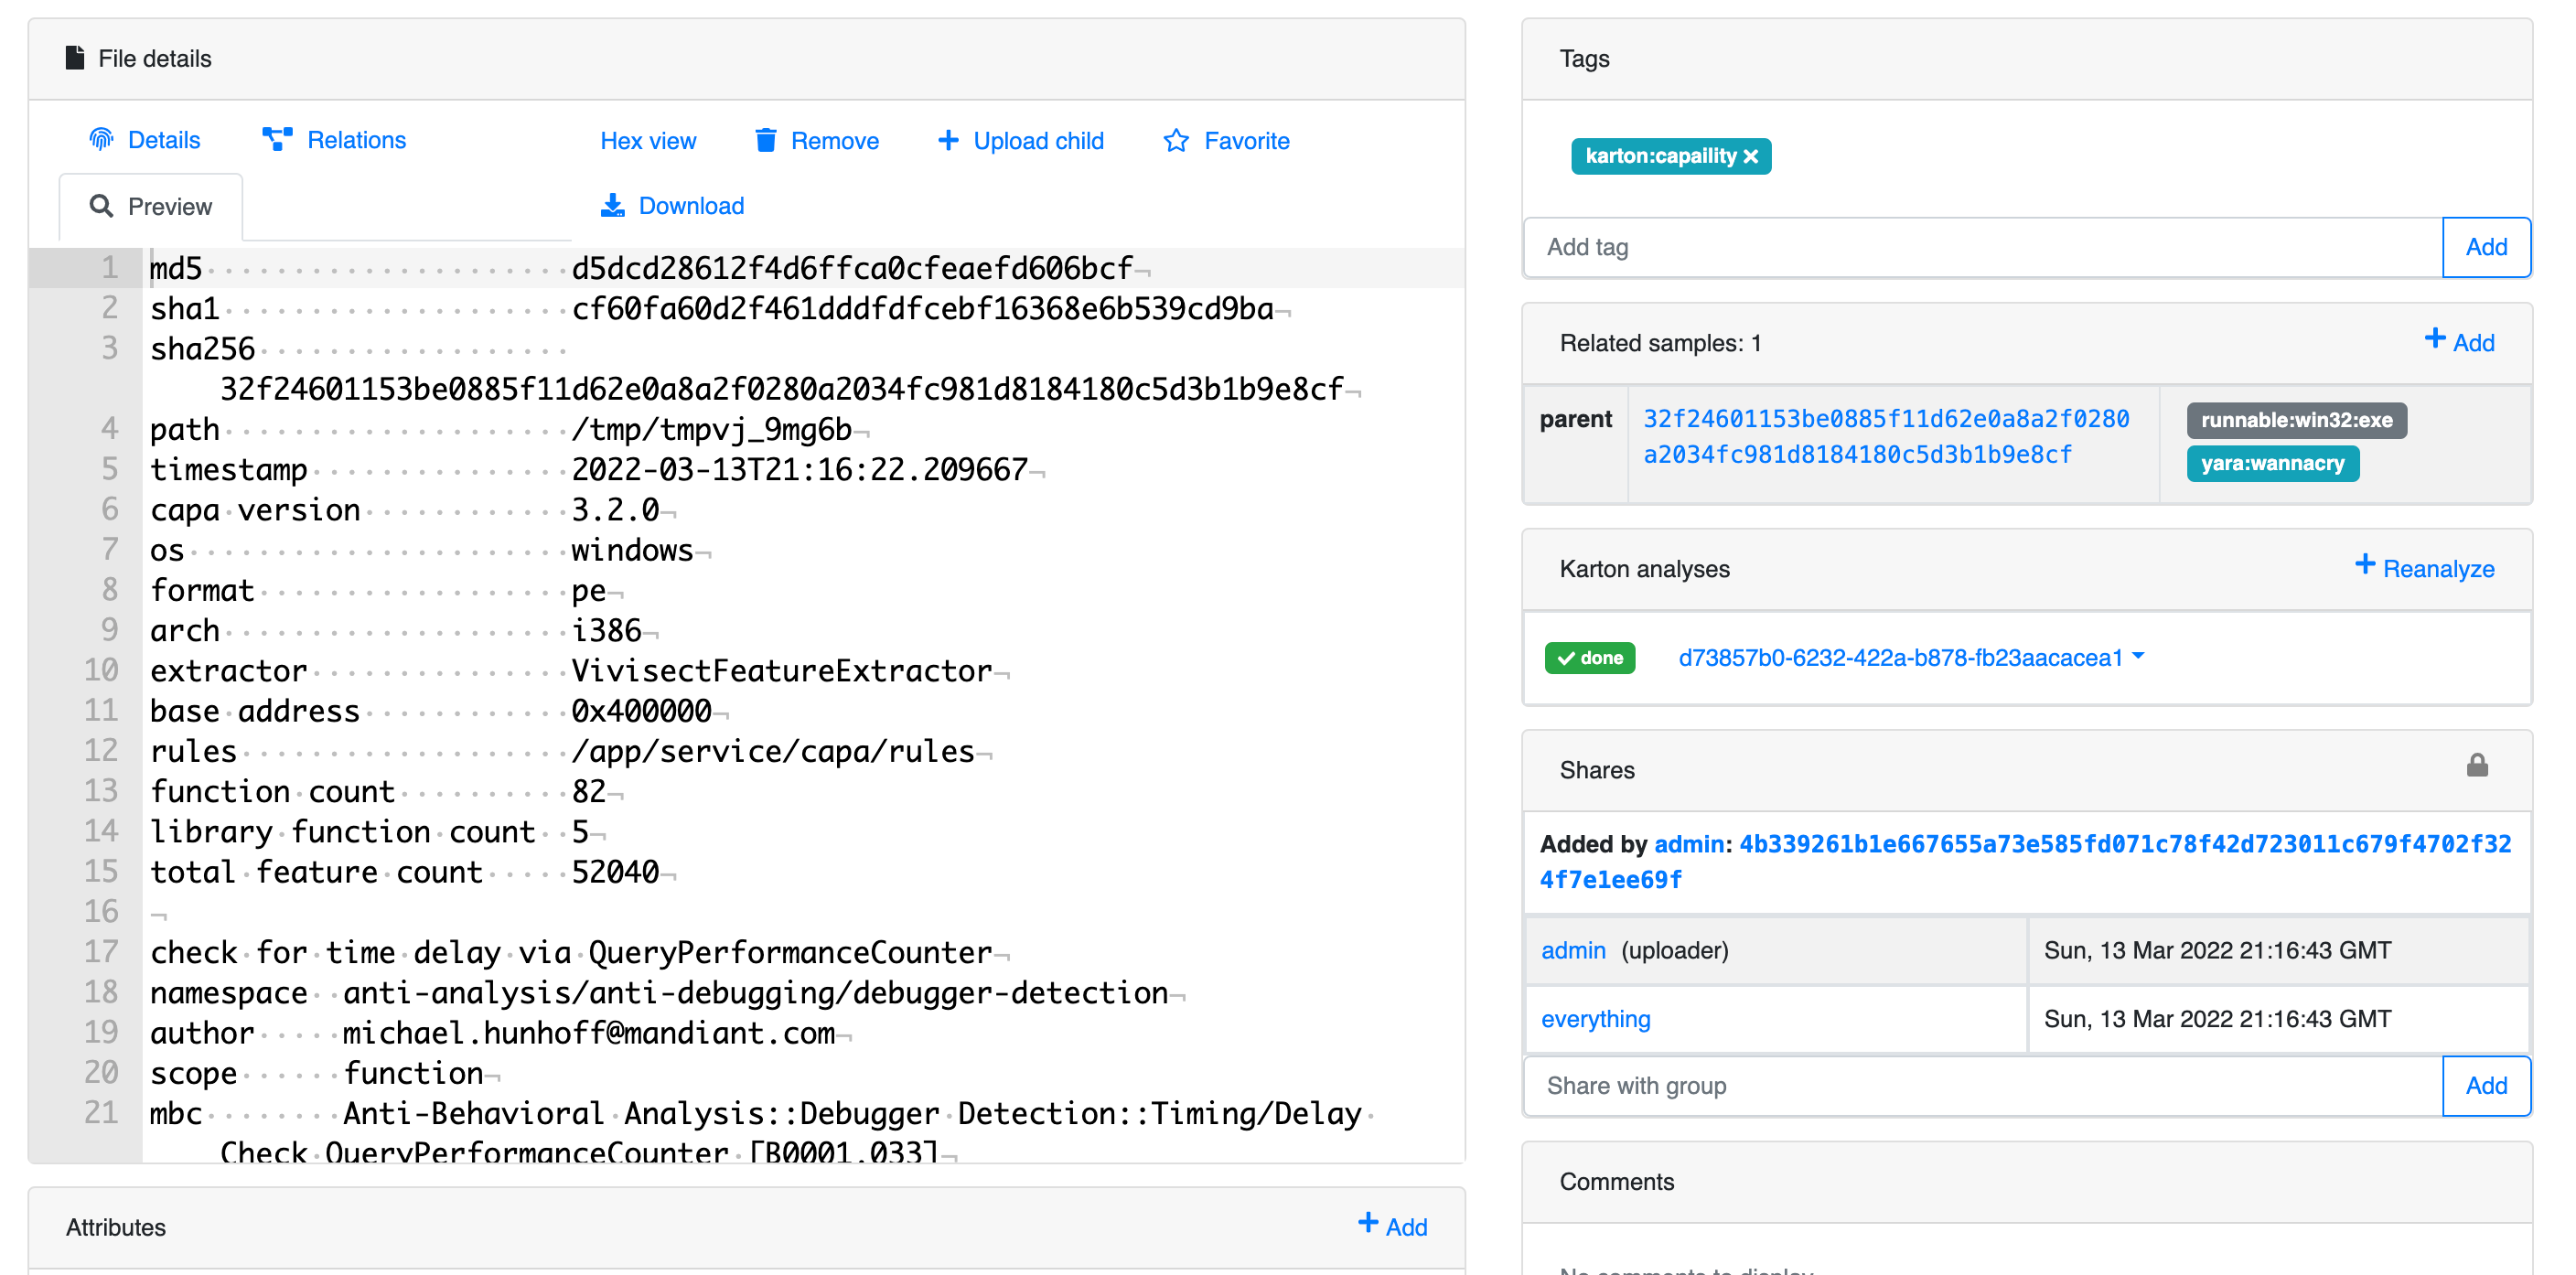Image resolution: width=2576 pixels, height=1275 pixels.
Task: Click the plus icon for Reanalyze
Action: [x=2364, y=565]
